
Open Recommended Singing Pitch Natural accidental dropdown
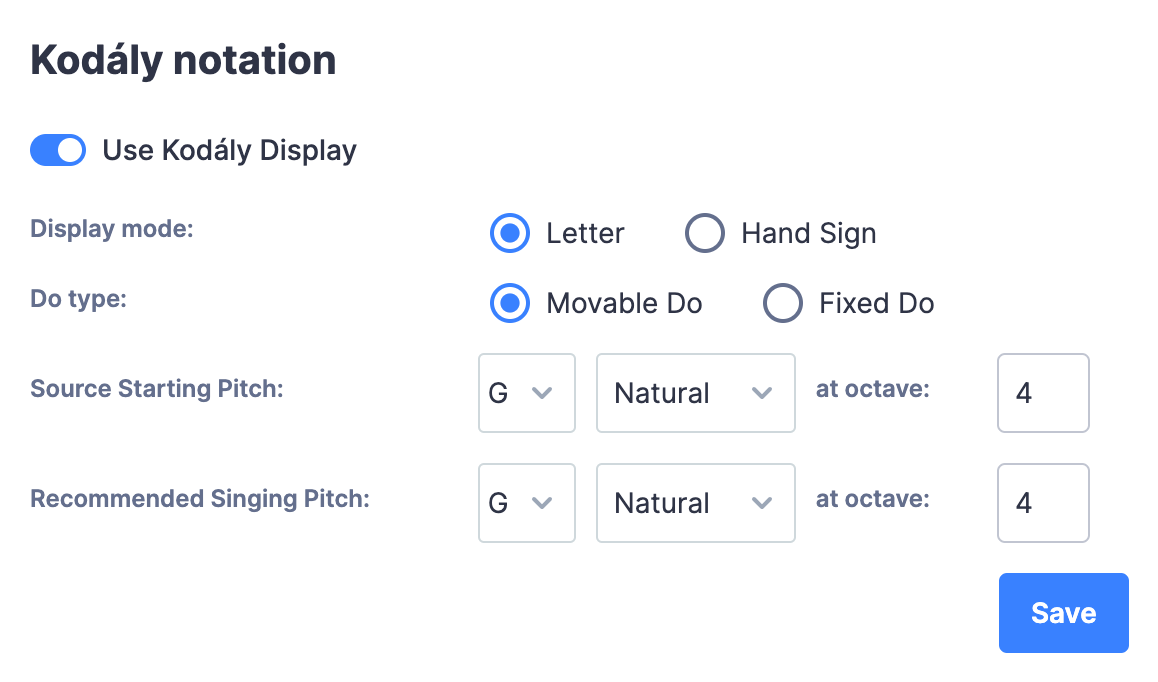tap(696, 503)
